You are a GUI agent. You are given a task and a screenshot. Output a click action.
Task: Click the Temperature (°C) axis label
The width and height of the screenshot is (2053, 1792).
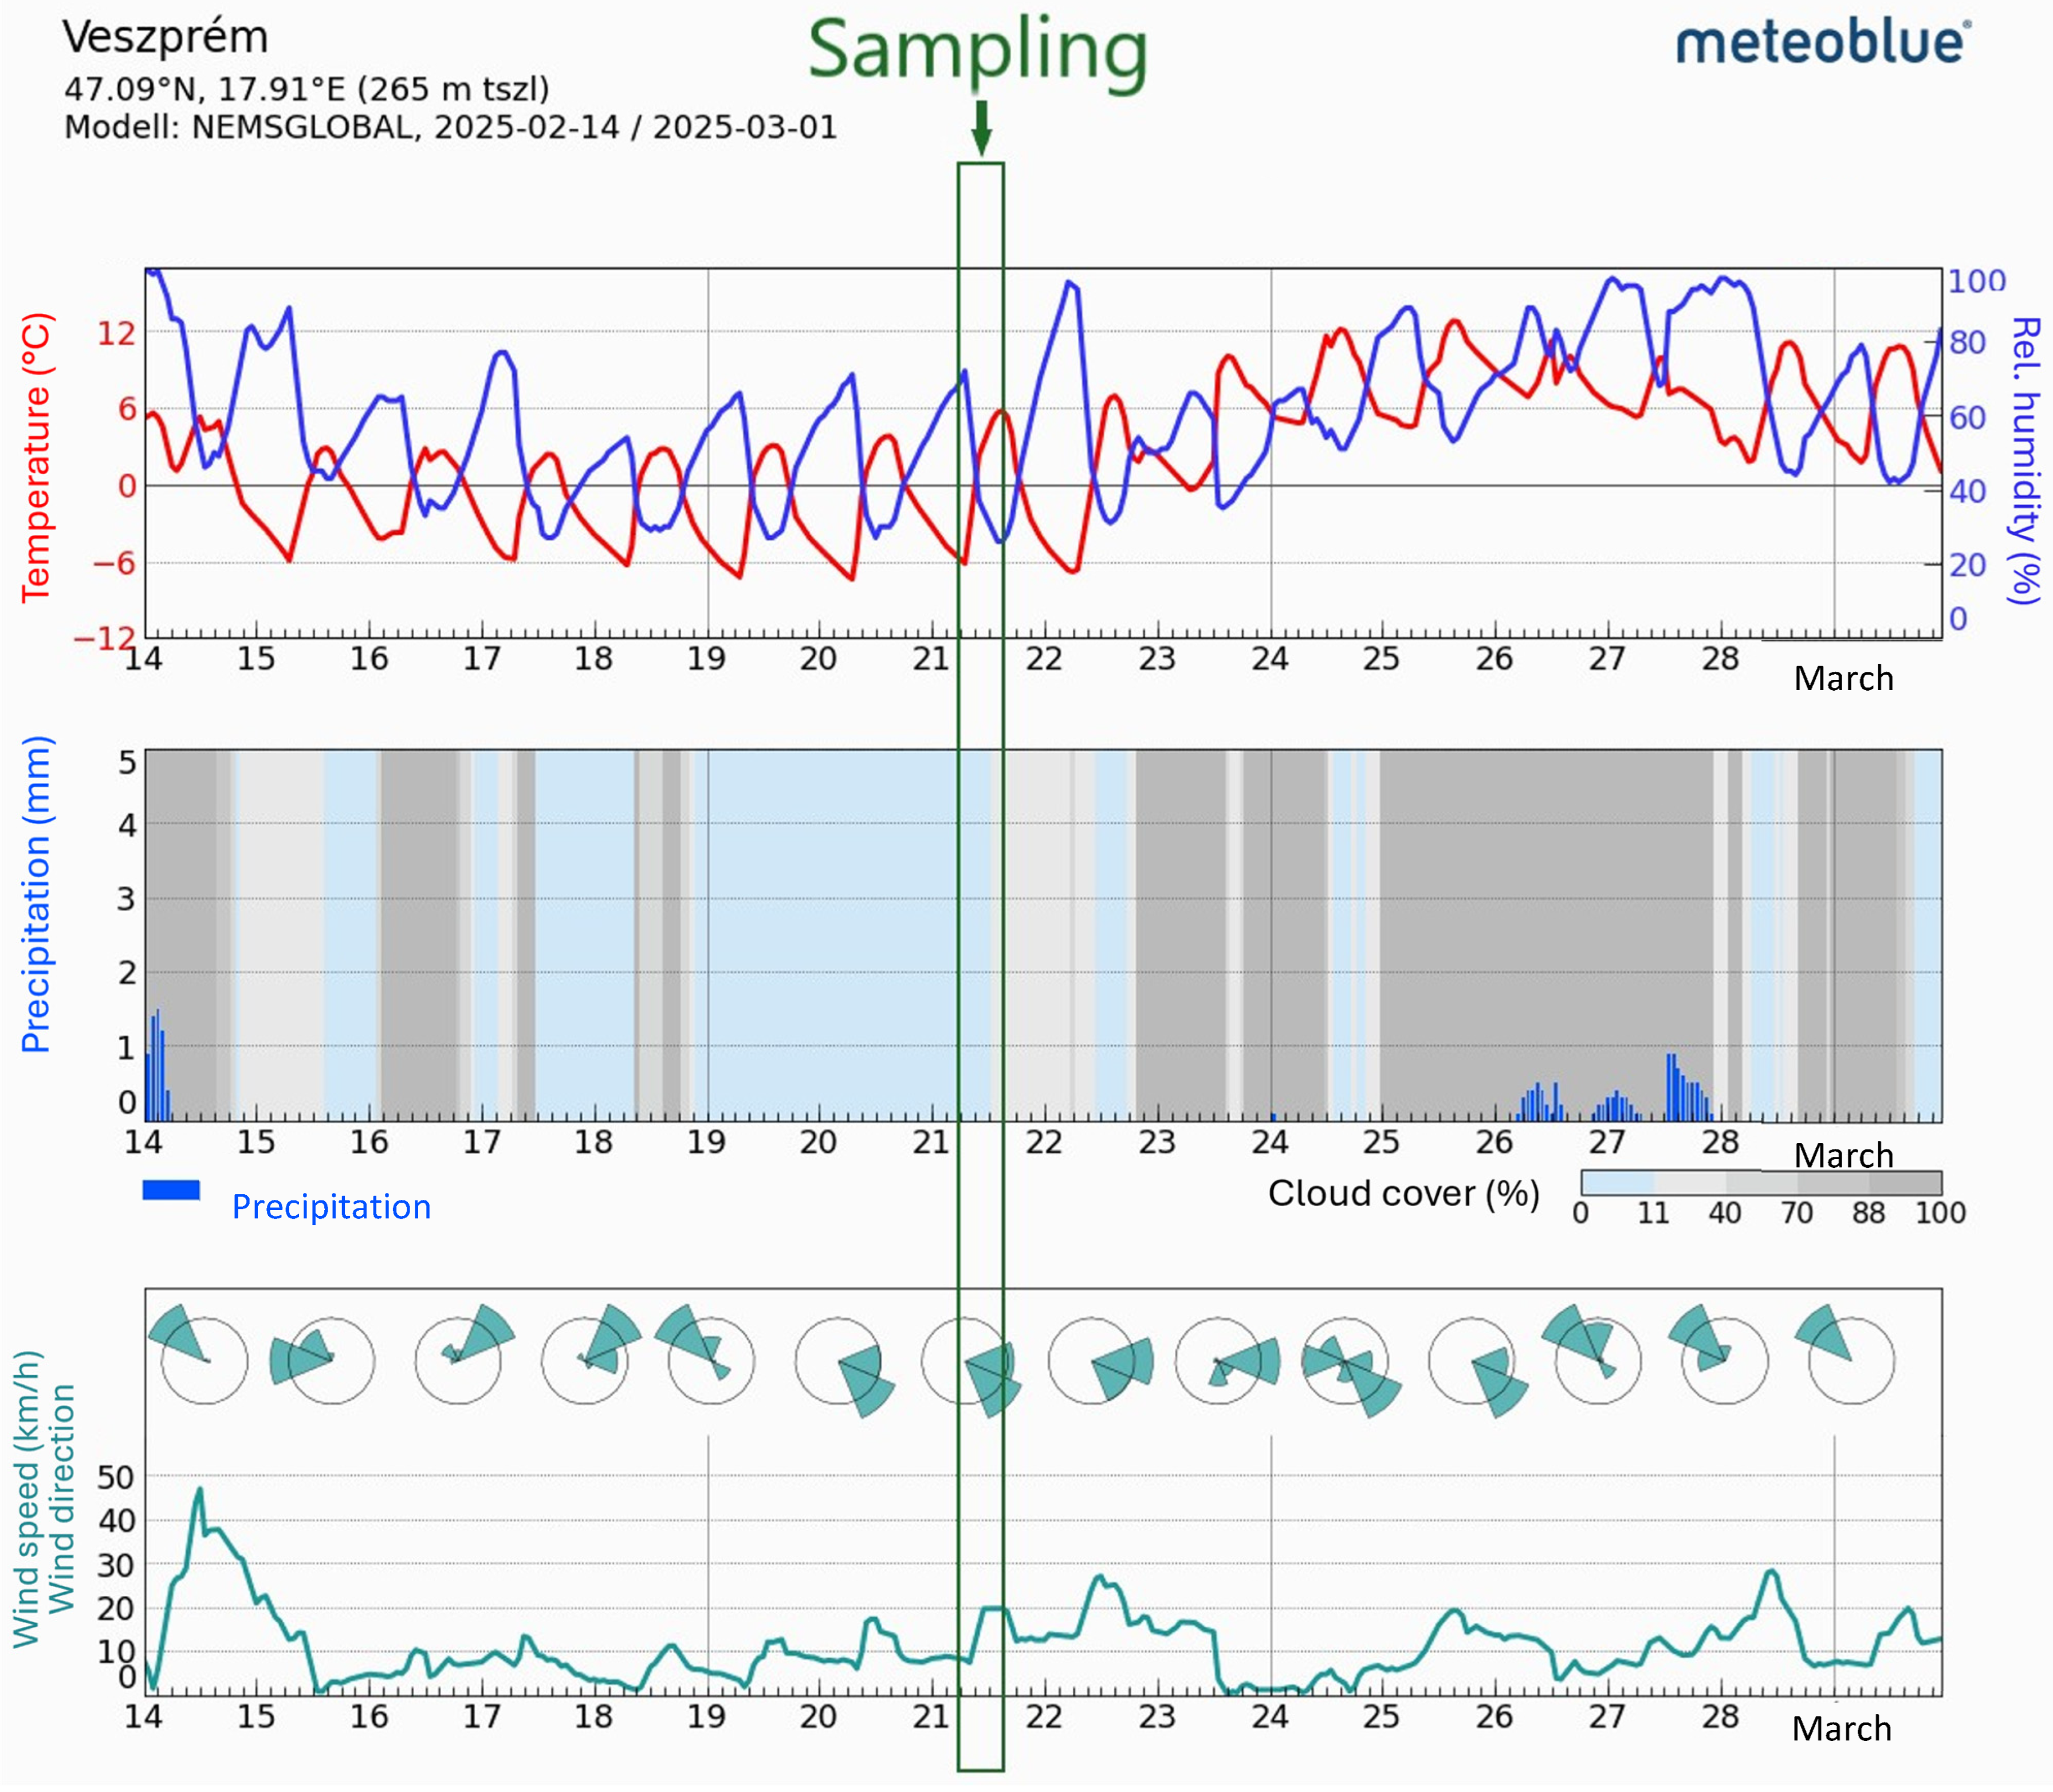pyautogui.click(x=36, y=458)
